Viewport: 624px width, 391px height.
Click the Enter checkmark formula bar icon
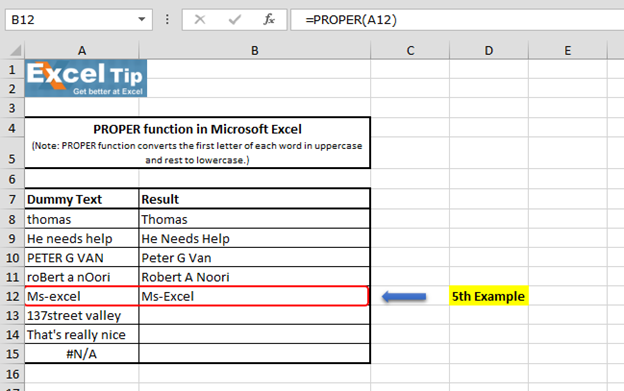point(235,19)
